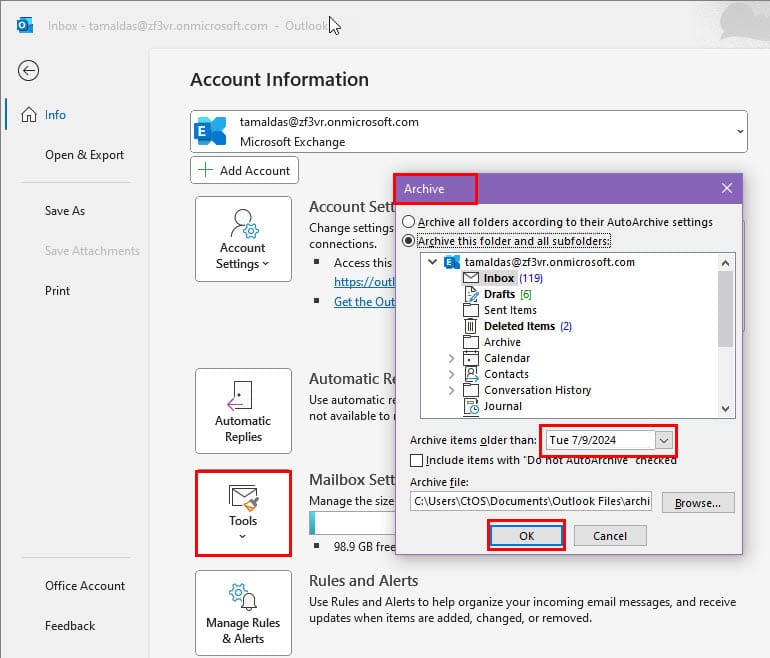Click the Archive file path field
The width and height of the screenshot is (770, 658).
pyautogui.click(x=530, y=502)
